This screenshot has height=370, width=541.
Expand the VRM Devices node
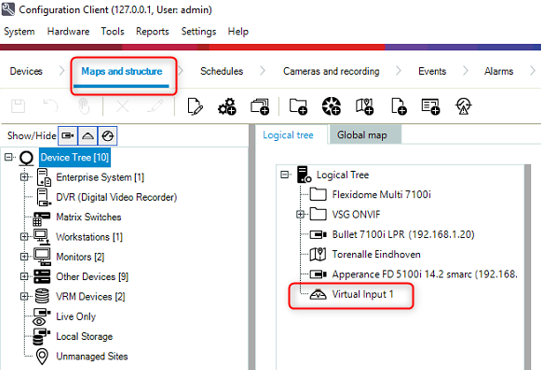24,296
